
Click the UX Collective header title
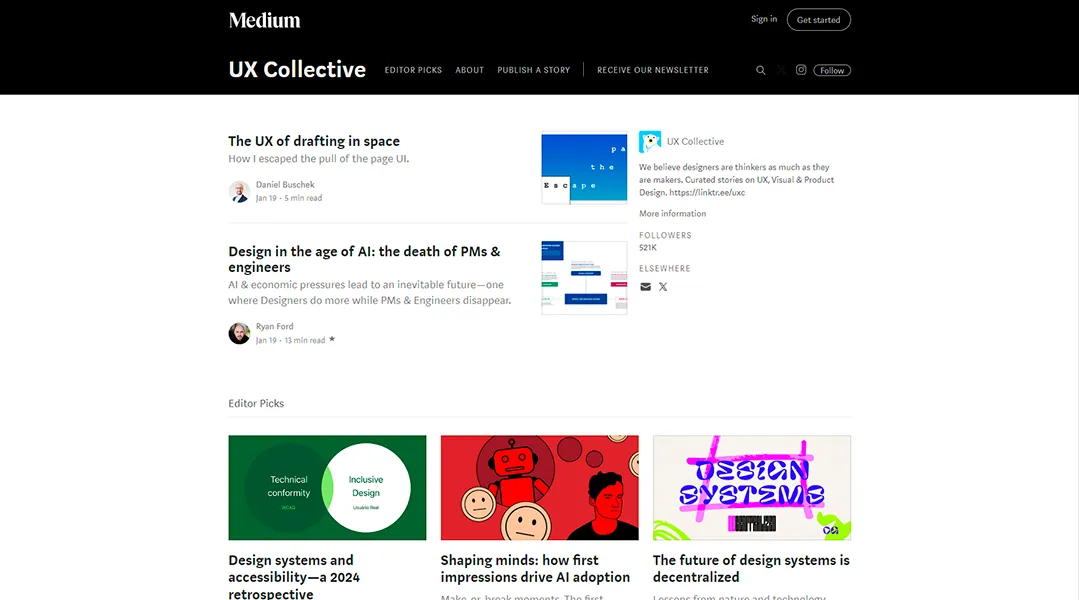pos(297,69)
